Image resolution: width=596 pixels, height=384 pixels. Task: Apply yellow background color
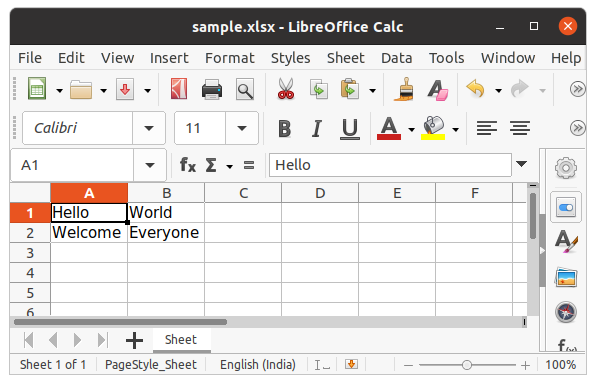(x=433, y=128)
